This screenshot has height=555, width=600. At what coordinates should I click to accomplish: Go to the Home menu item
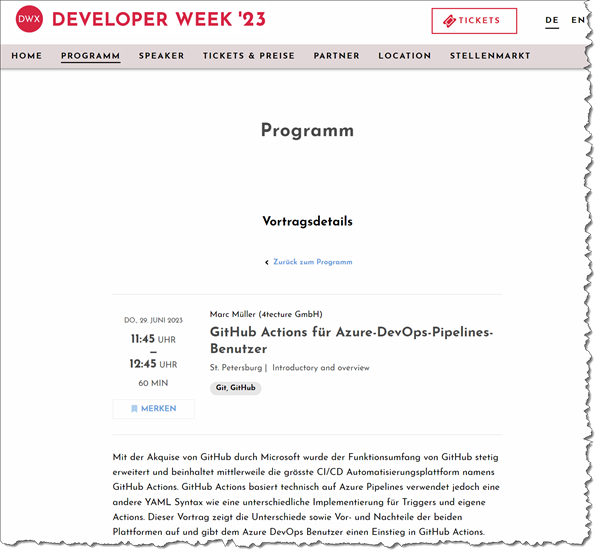pos(27,56)
